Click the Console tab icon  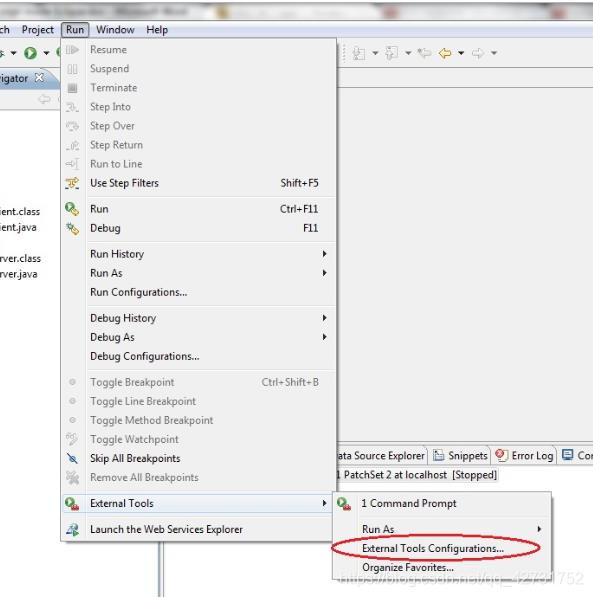tap(567, 455)
